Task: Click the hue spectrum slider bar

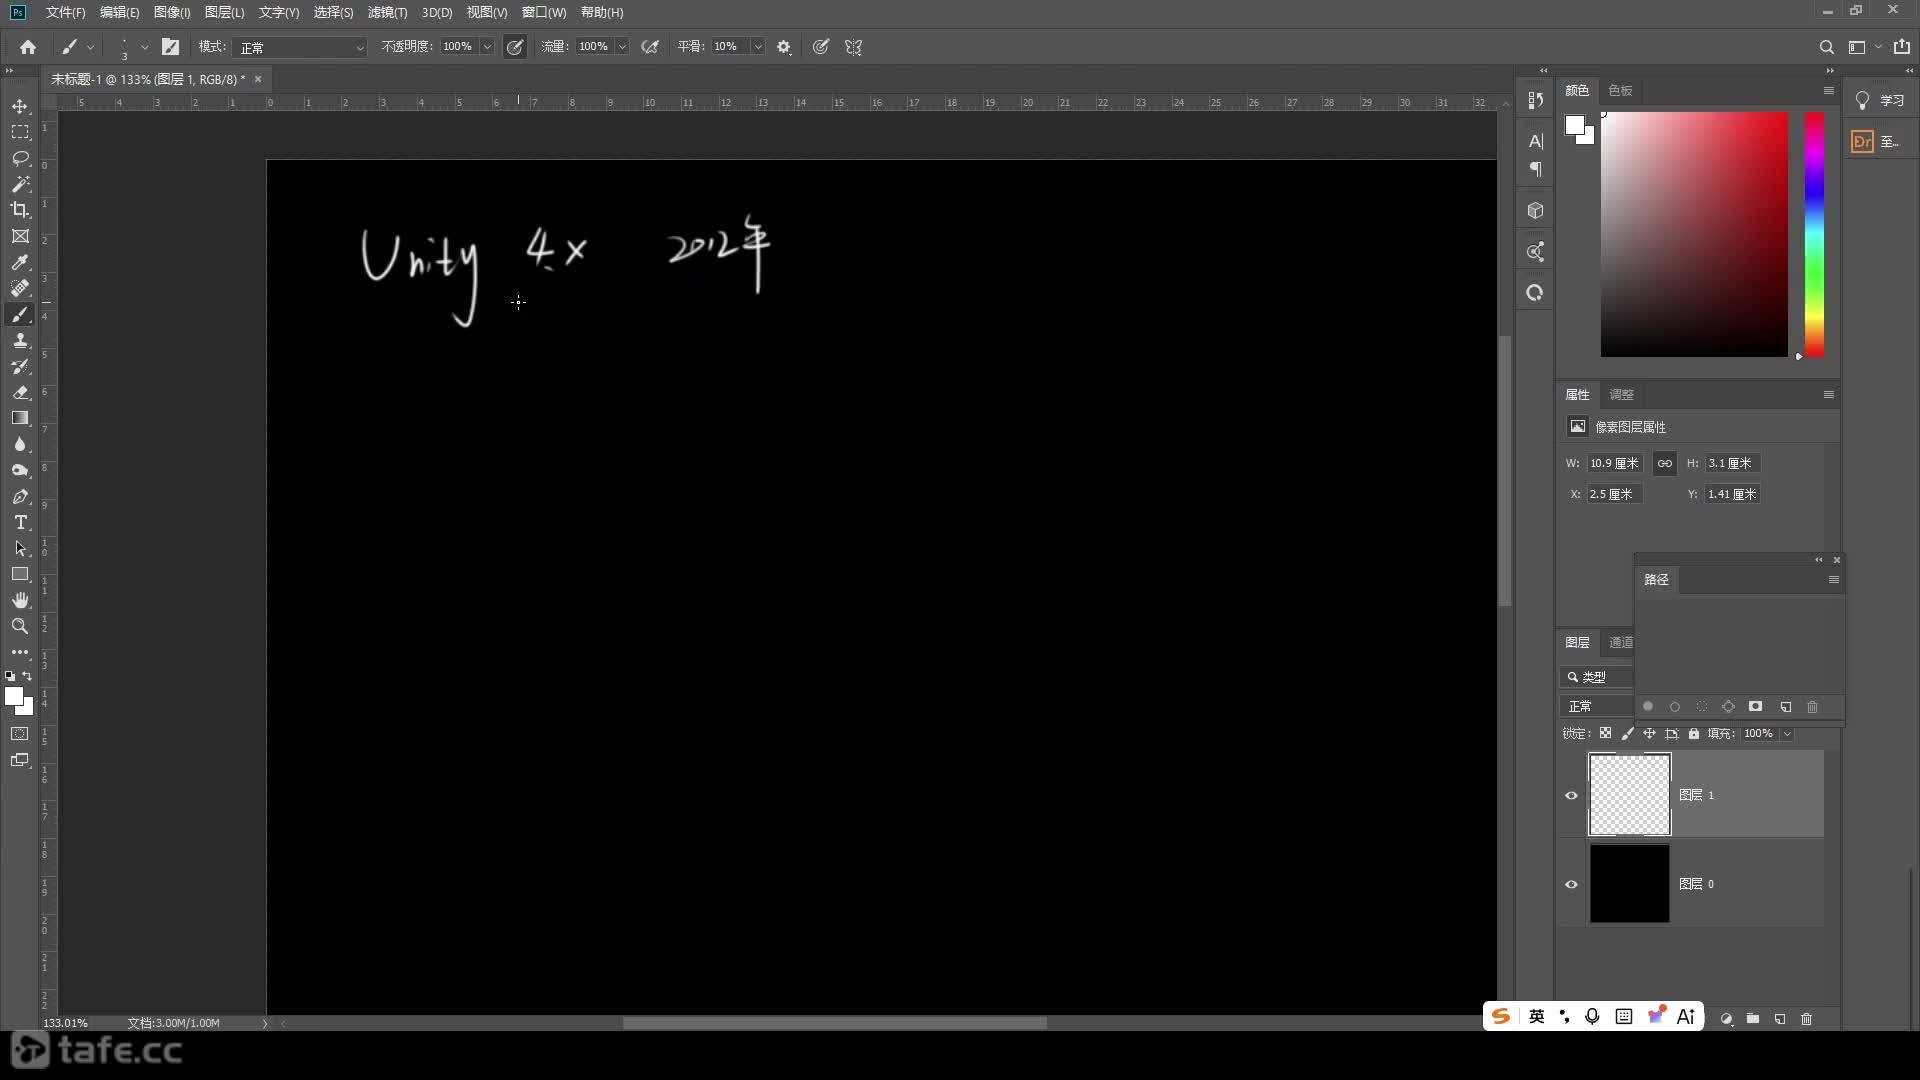Action: tap(1814, 234)
